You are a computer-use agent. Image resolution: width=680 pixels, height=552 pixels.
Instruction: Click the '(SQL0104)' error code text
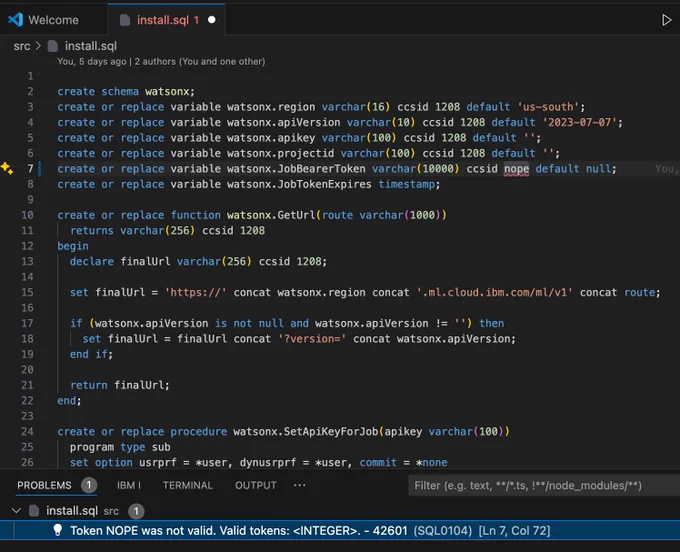(442, 531)
